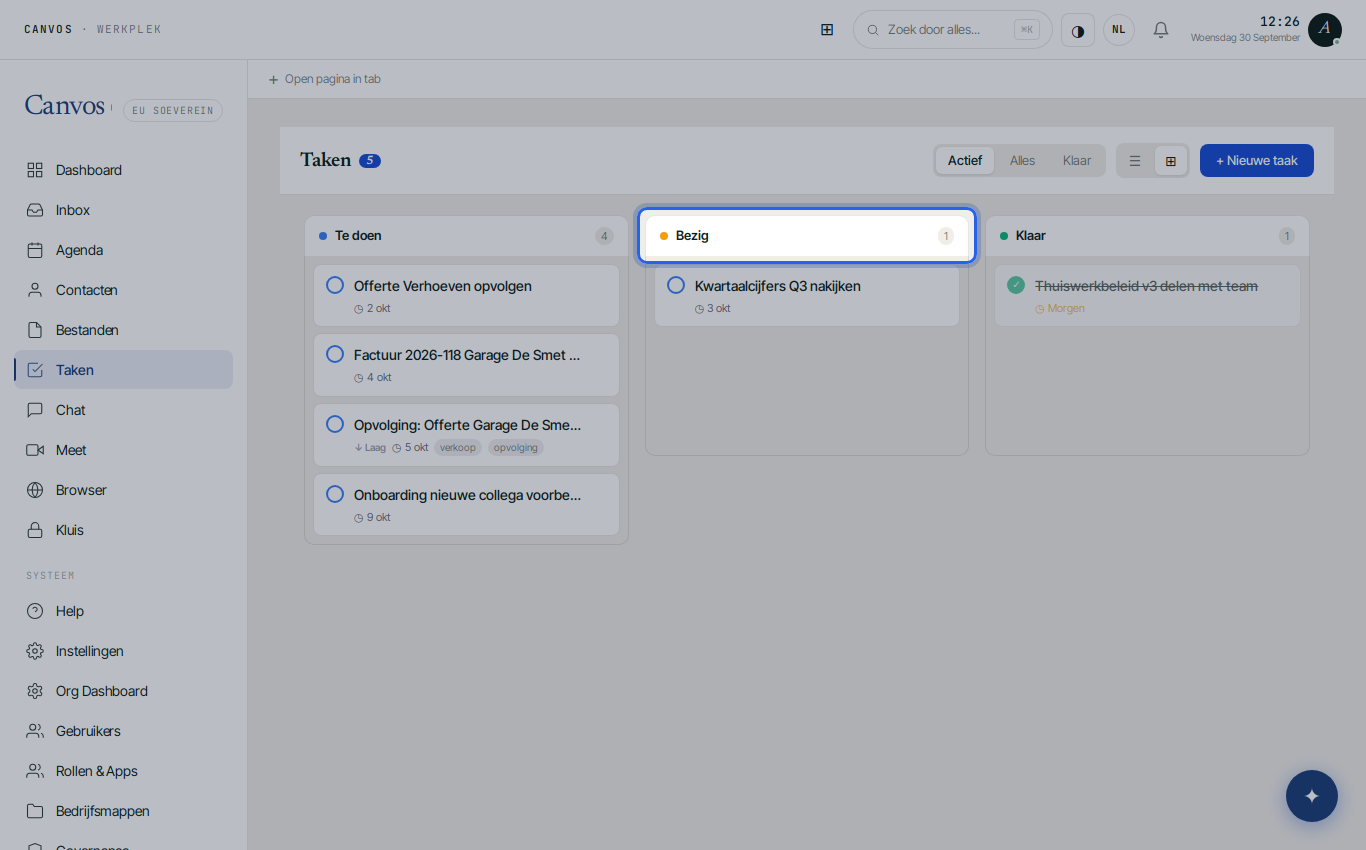Screen dimensions: 1366x850
Task: Uncheck the completed Thuiswerkbeleid v3 task
Action: tap(1016, 286)
